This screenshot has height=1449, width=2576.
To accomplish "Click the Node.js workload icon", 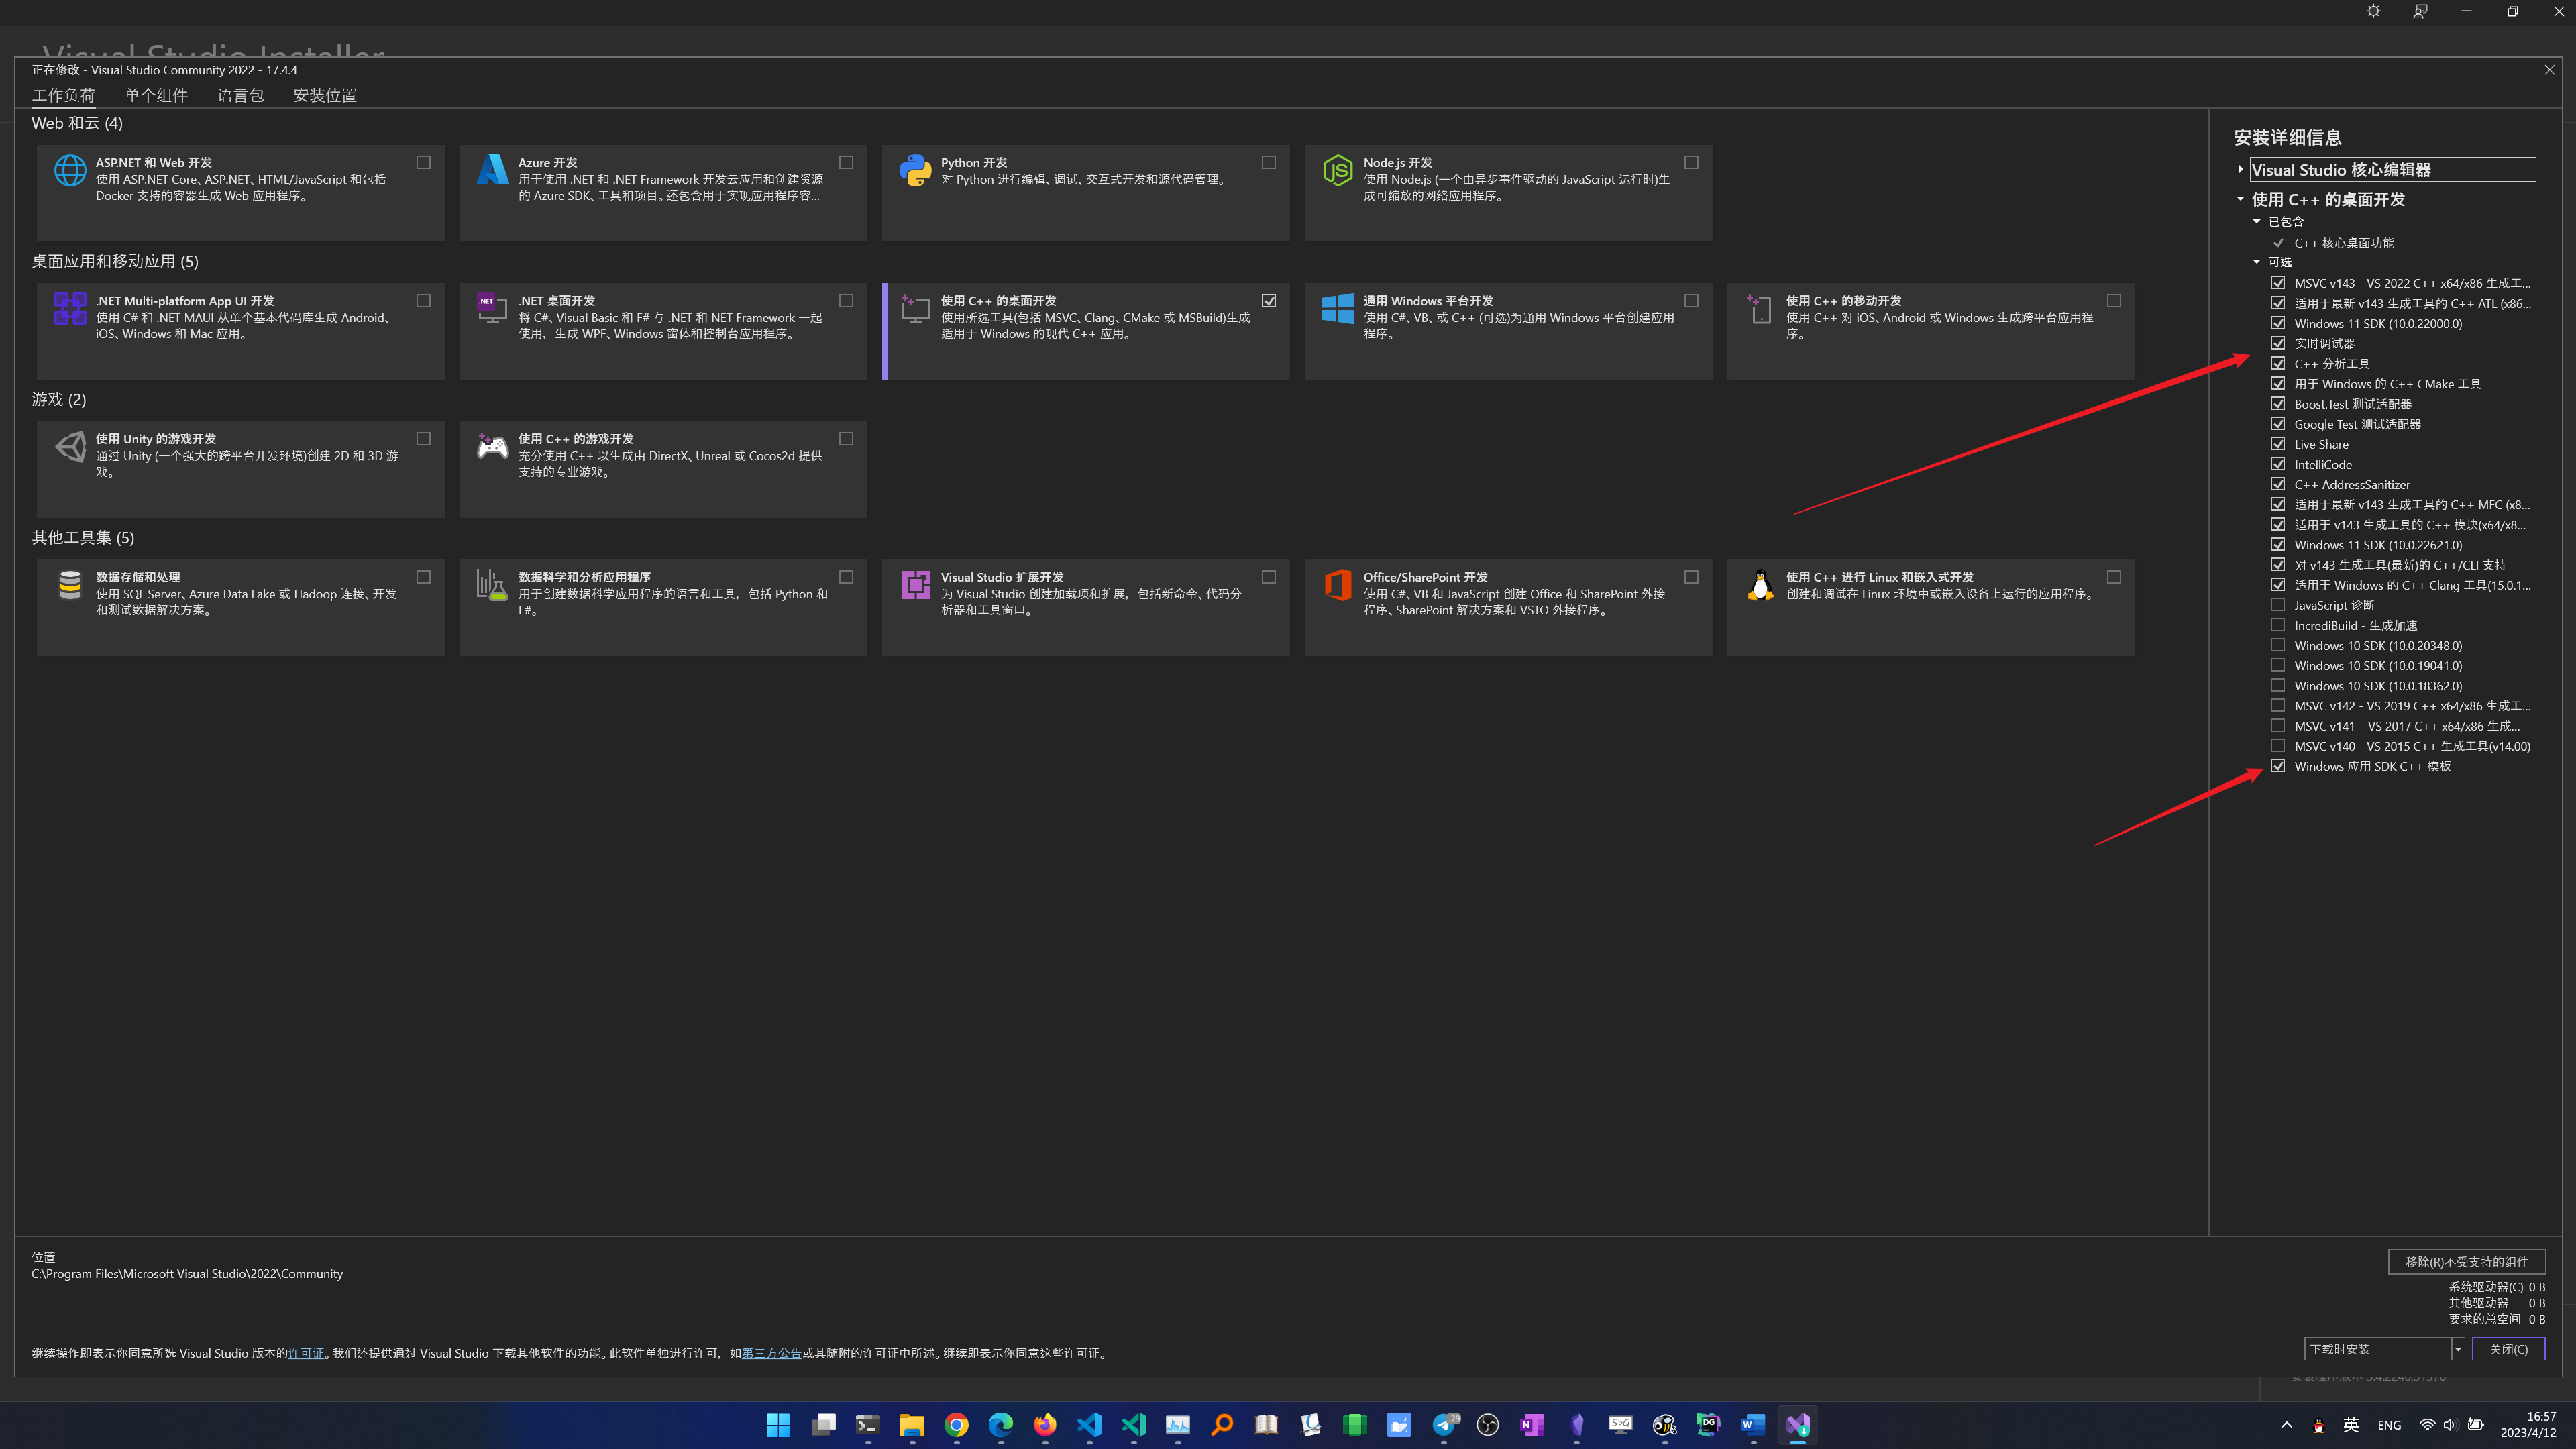I will point(1337,171).
